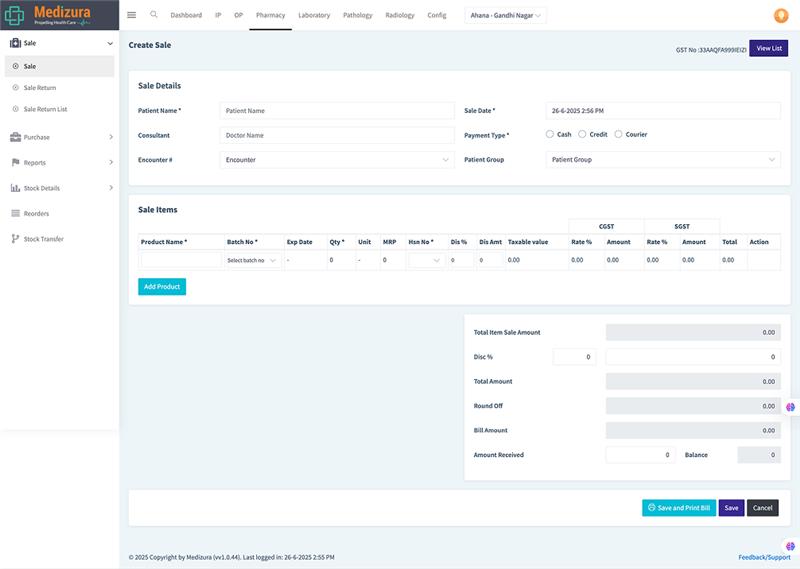Select the Courier payment type

[x=618, y=134]
